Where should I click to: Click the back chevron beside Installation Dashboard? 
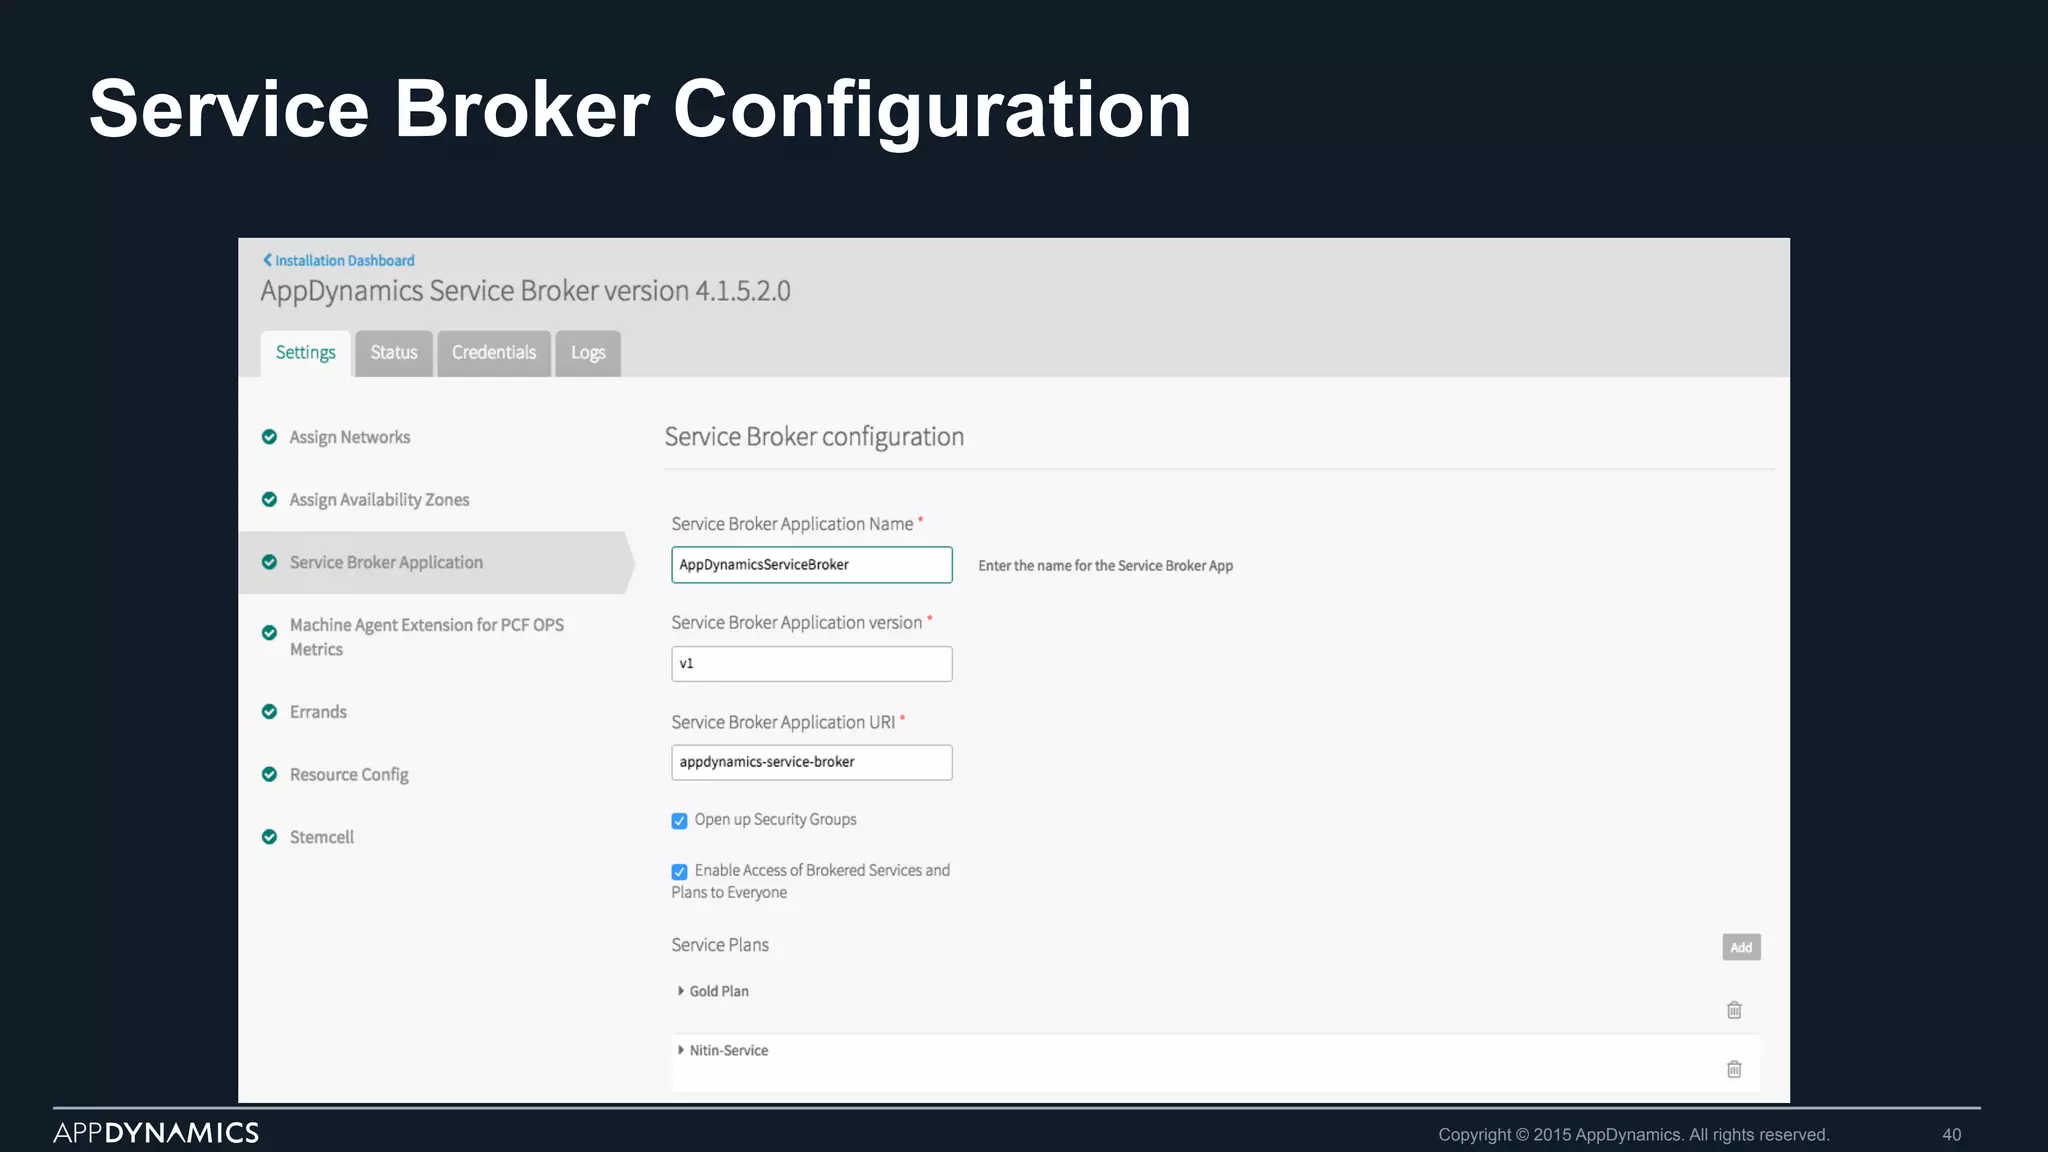tap(267, 260)
